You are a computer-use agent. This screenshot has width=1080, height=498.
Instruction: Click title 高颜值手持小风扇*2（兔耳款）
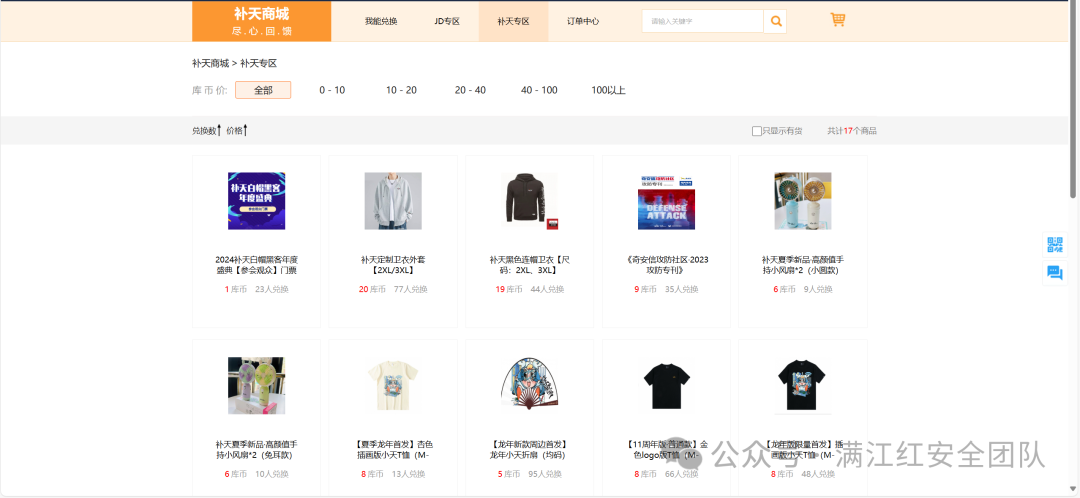click(256, 450)
